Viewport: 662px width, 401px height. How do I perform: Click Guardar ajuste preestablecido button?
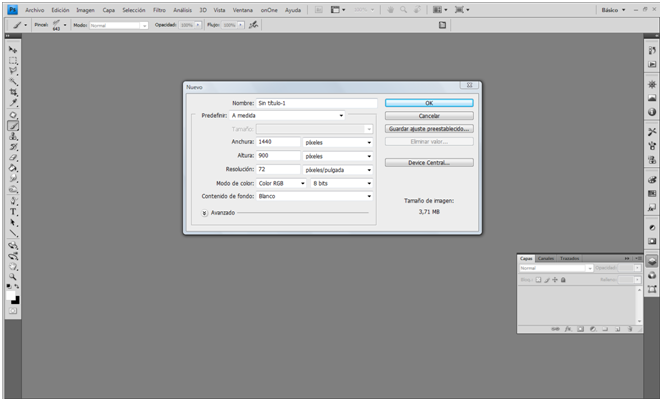coord(429,129)
